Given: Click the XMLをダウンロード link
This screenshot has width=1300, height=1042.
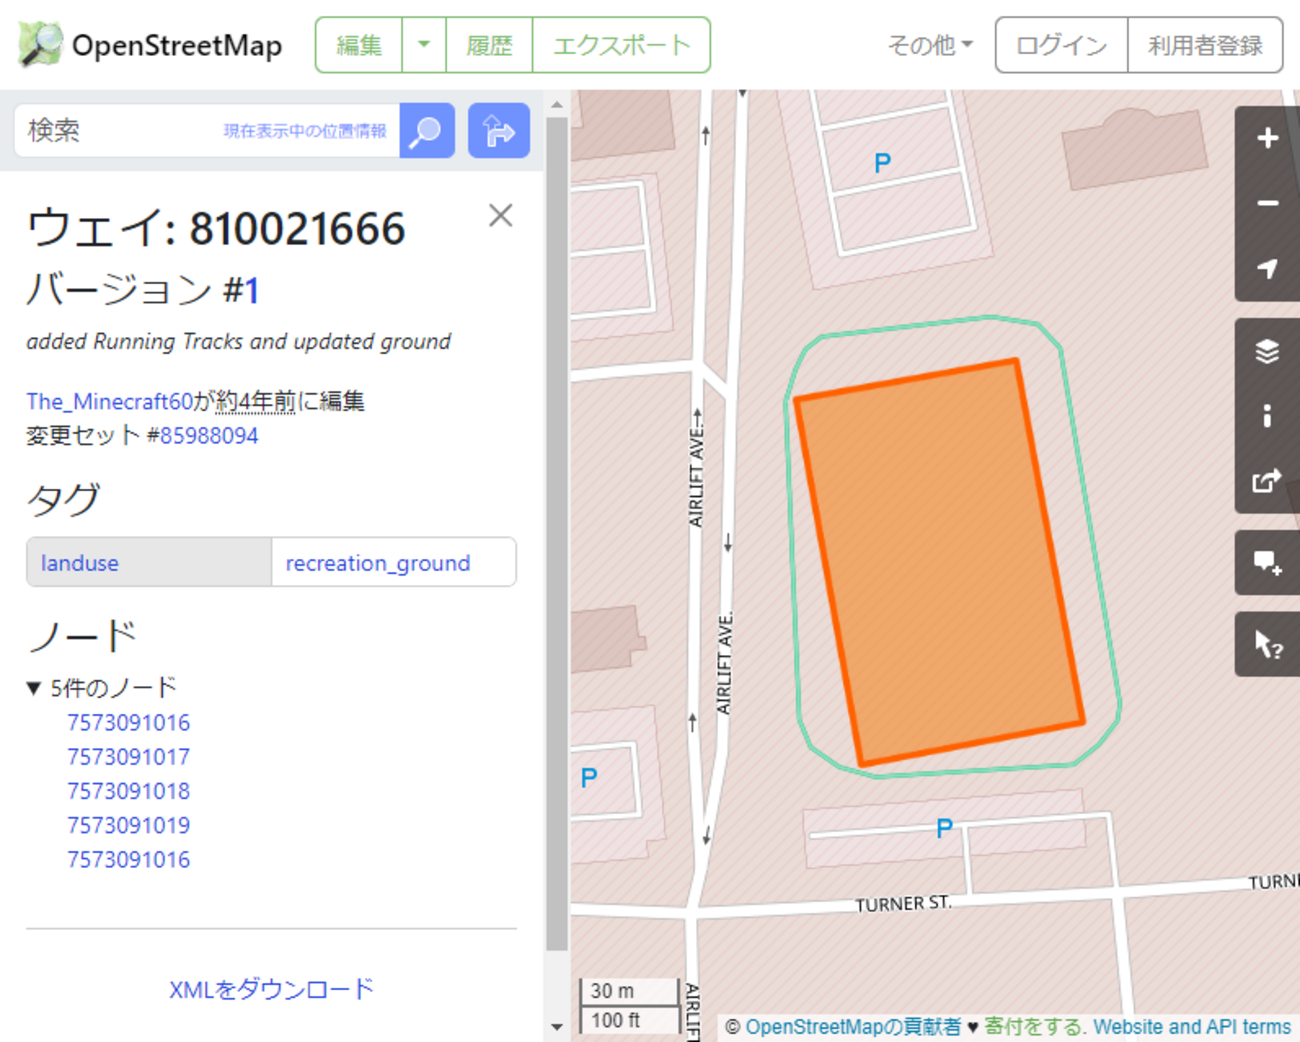Looking at the screenshot, I should (x=270, y=988).
